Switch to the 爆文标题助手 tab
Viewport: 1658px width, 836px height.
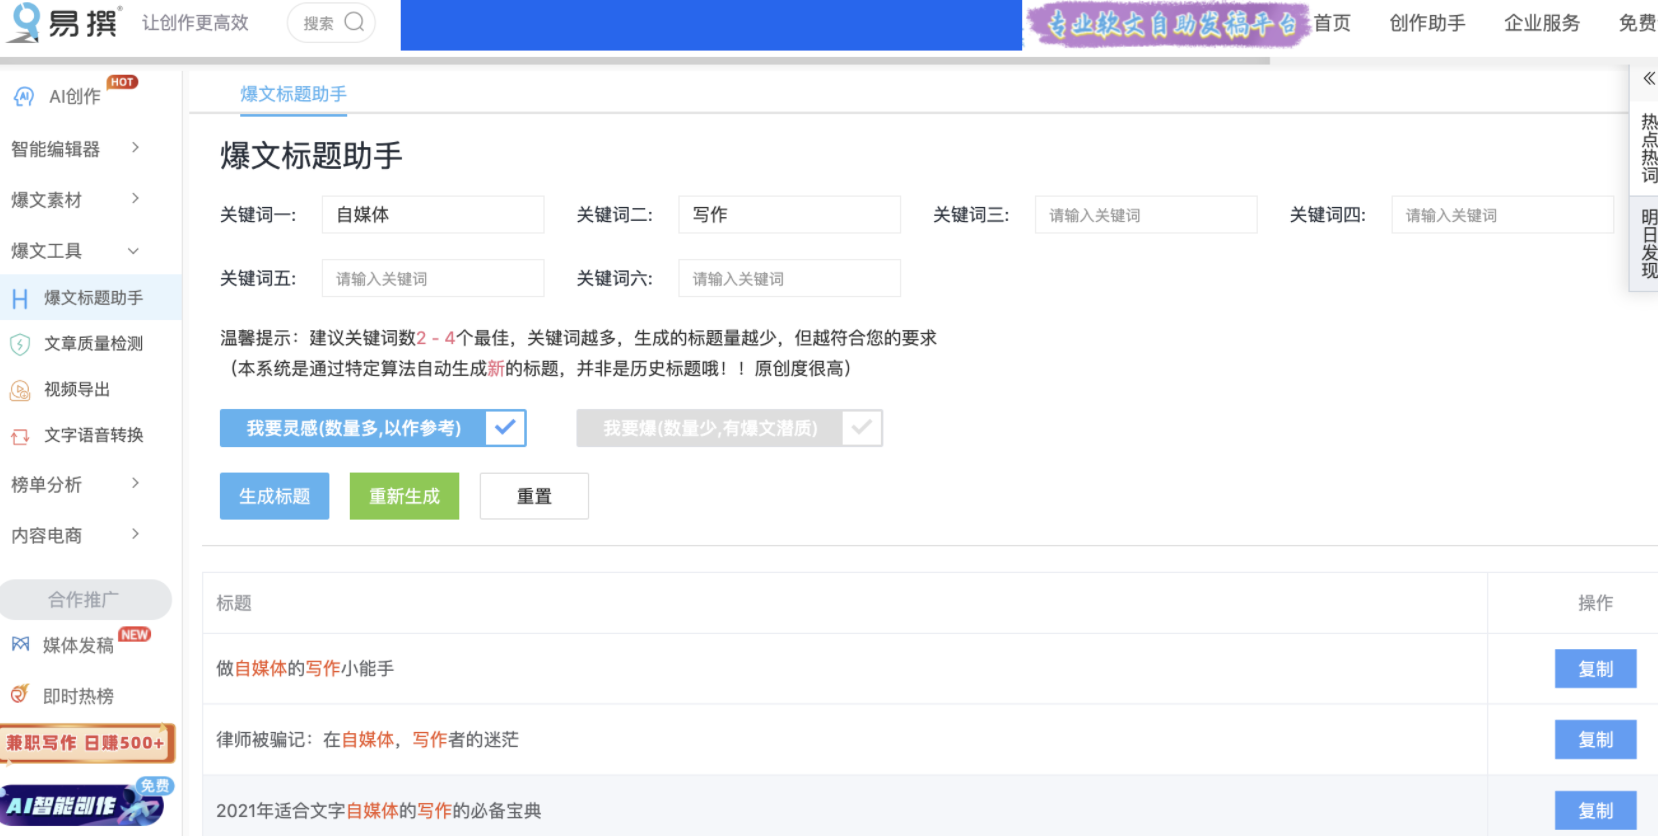point(293,94)
